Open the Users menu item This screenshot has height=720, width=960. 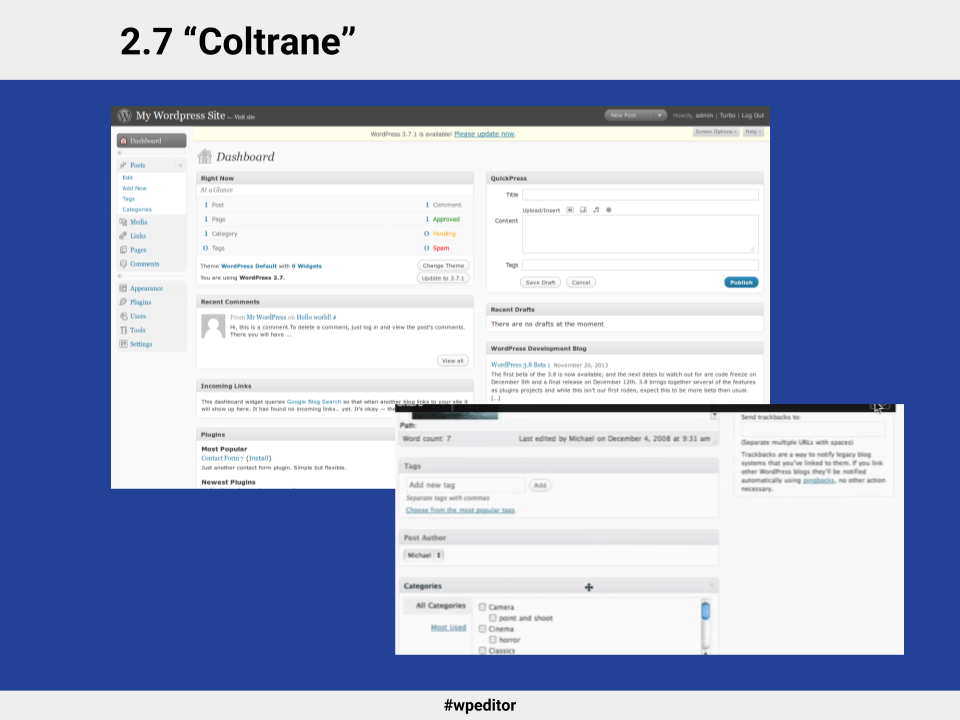pyautogui.click(x=138, y=317)
